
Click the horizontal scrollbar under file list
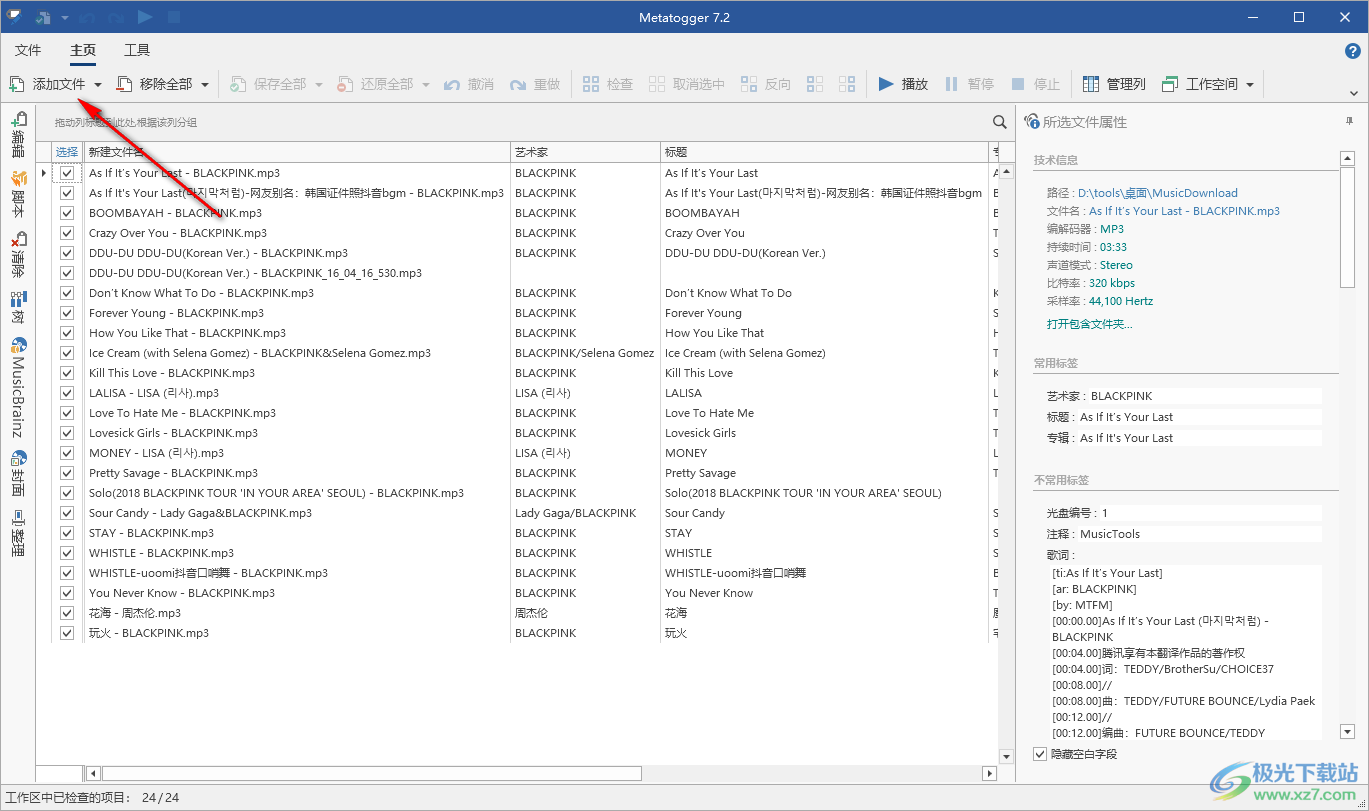coord(372,773)
